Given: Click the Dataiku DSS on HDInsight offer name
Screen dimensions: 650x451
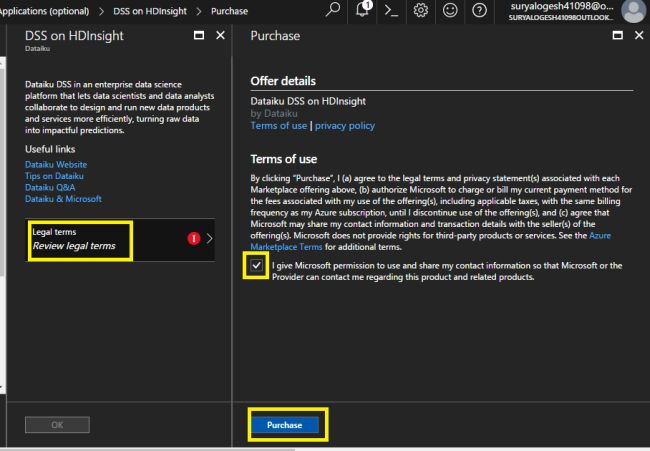Looking at the screenshot, I should [x=308, y=101].
